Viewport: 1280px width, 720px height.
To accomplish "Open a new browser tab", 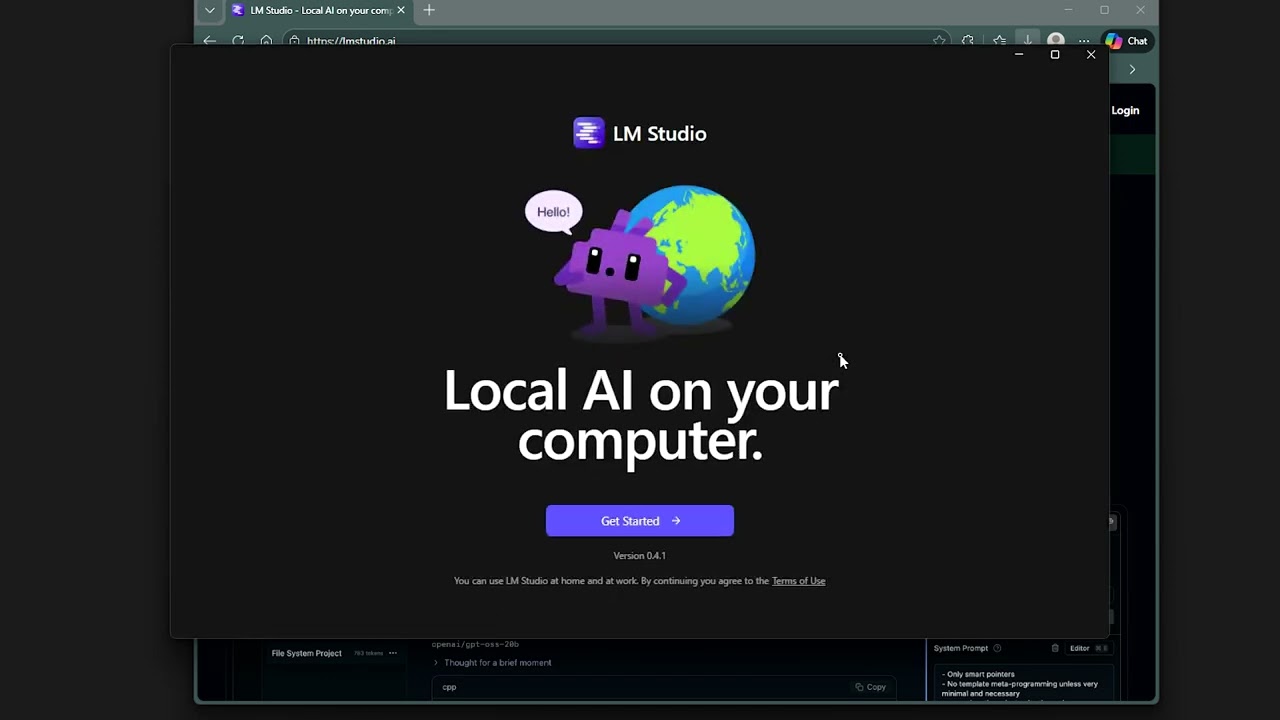I will (x=429, y=10).
